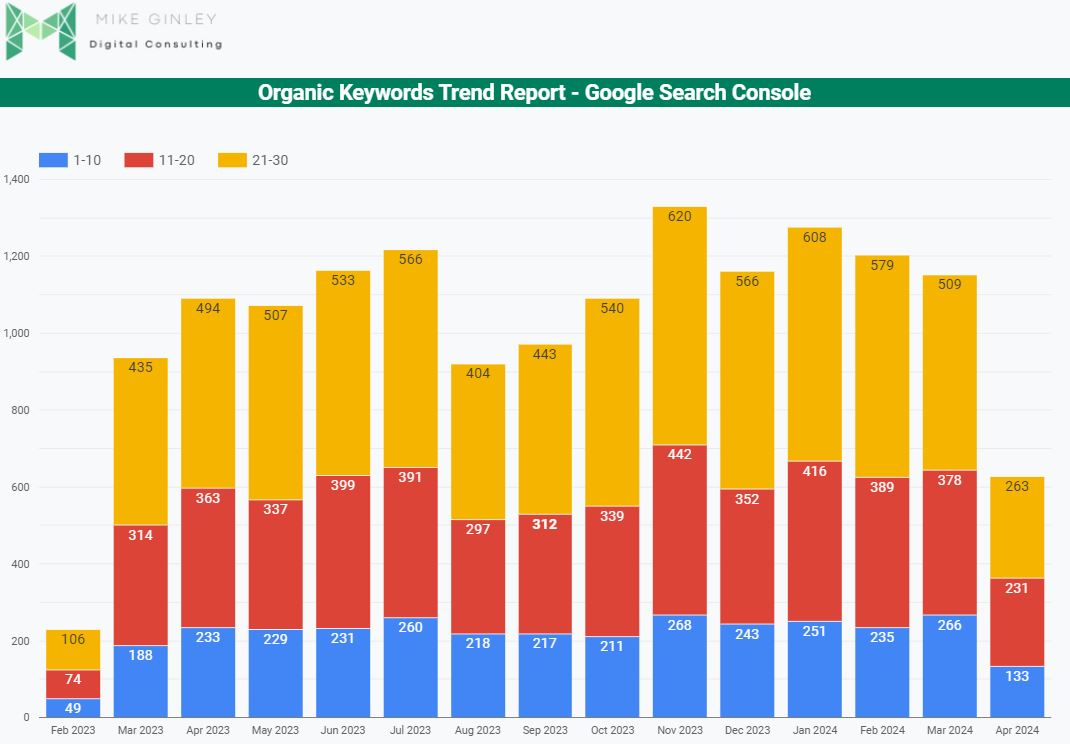Click the Aug 2023 red segment labeled 297
The width and height of the screenshot is (1070, 744).
click(x=478, y=577)
